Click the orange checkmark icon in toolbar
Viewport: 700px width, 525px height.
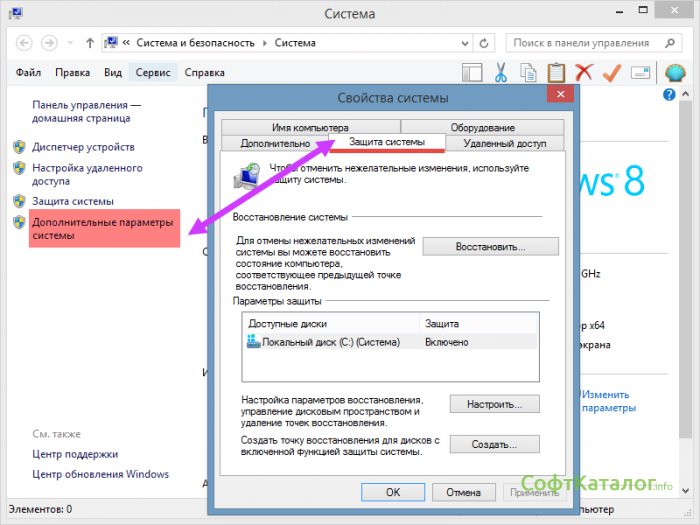(x=612, y=73)
